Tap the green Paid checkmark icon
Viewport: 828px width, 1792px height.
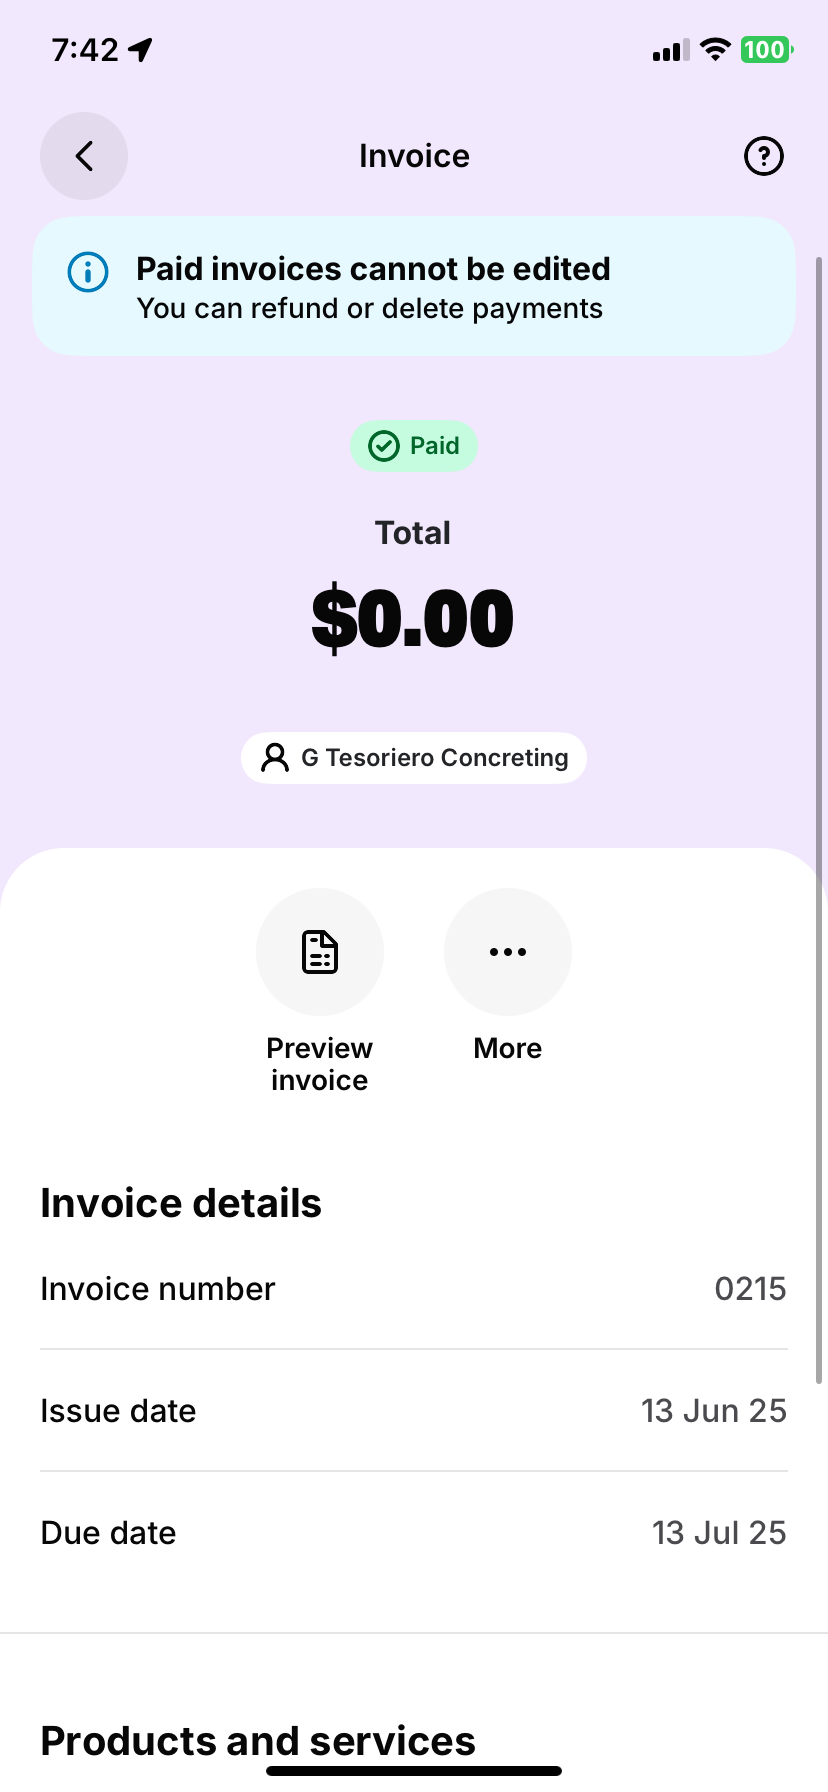coord(384,446)
